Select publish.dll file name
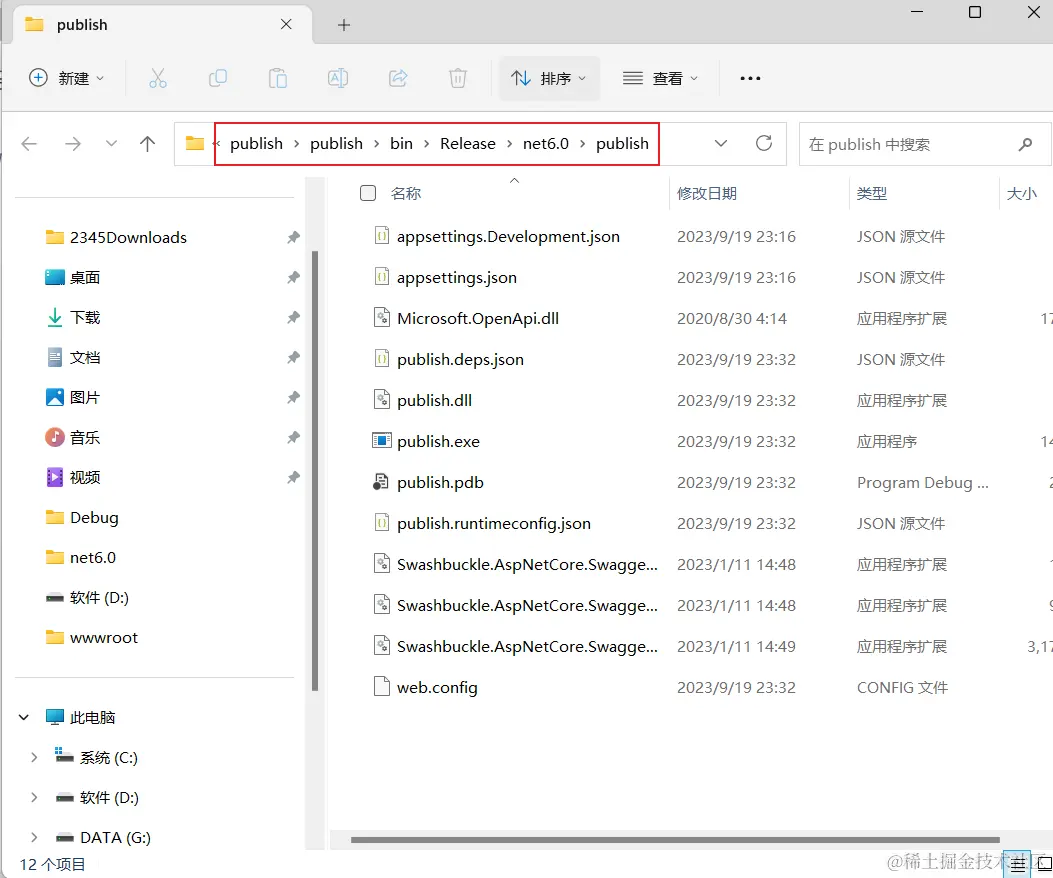Image resolution: width=1053 pixels, height=878 pixels. click(434, 400)
